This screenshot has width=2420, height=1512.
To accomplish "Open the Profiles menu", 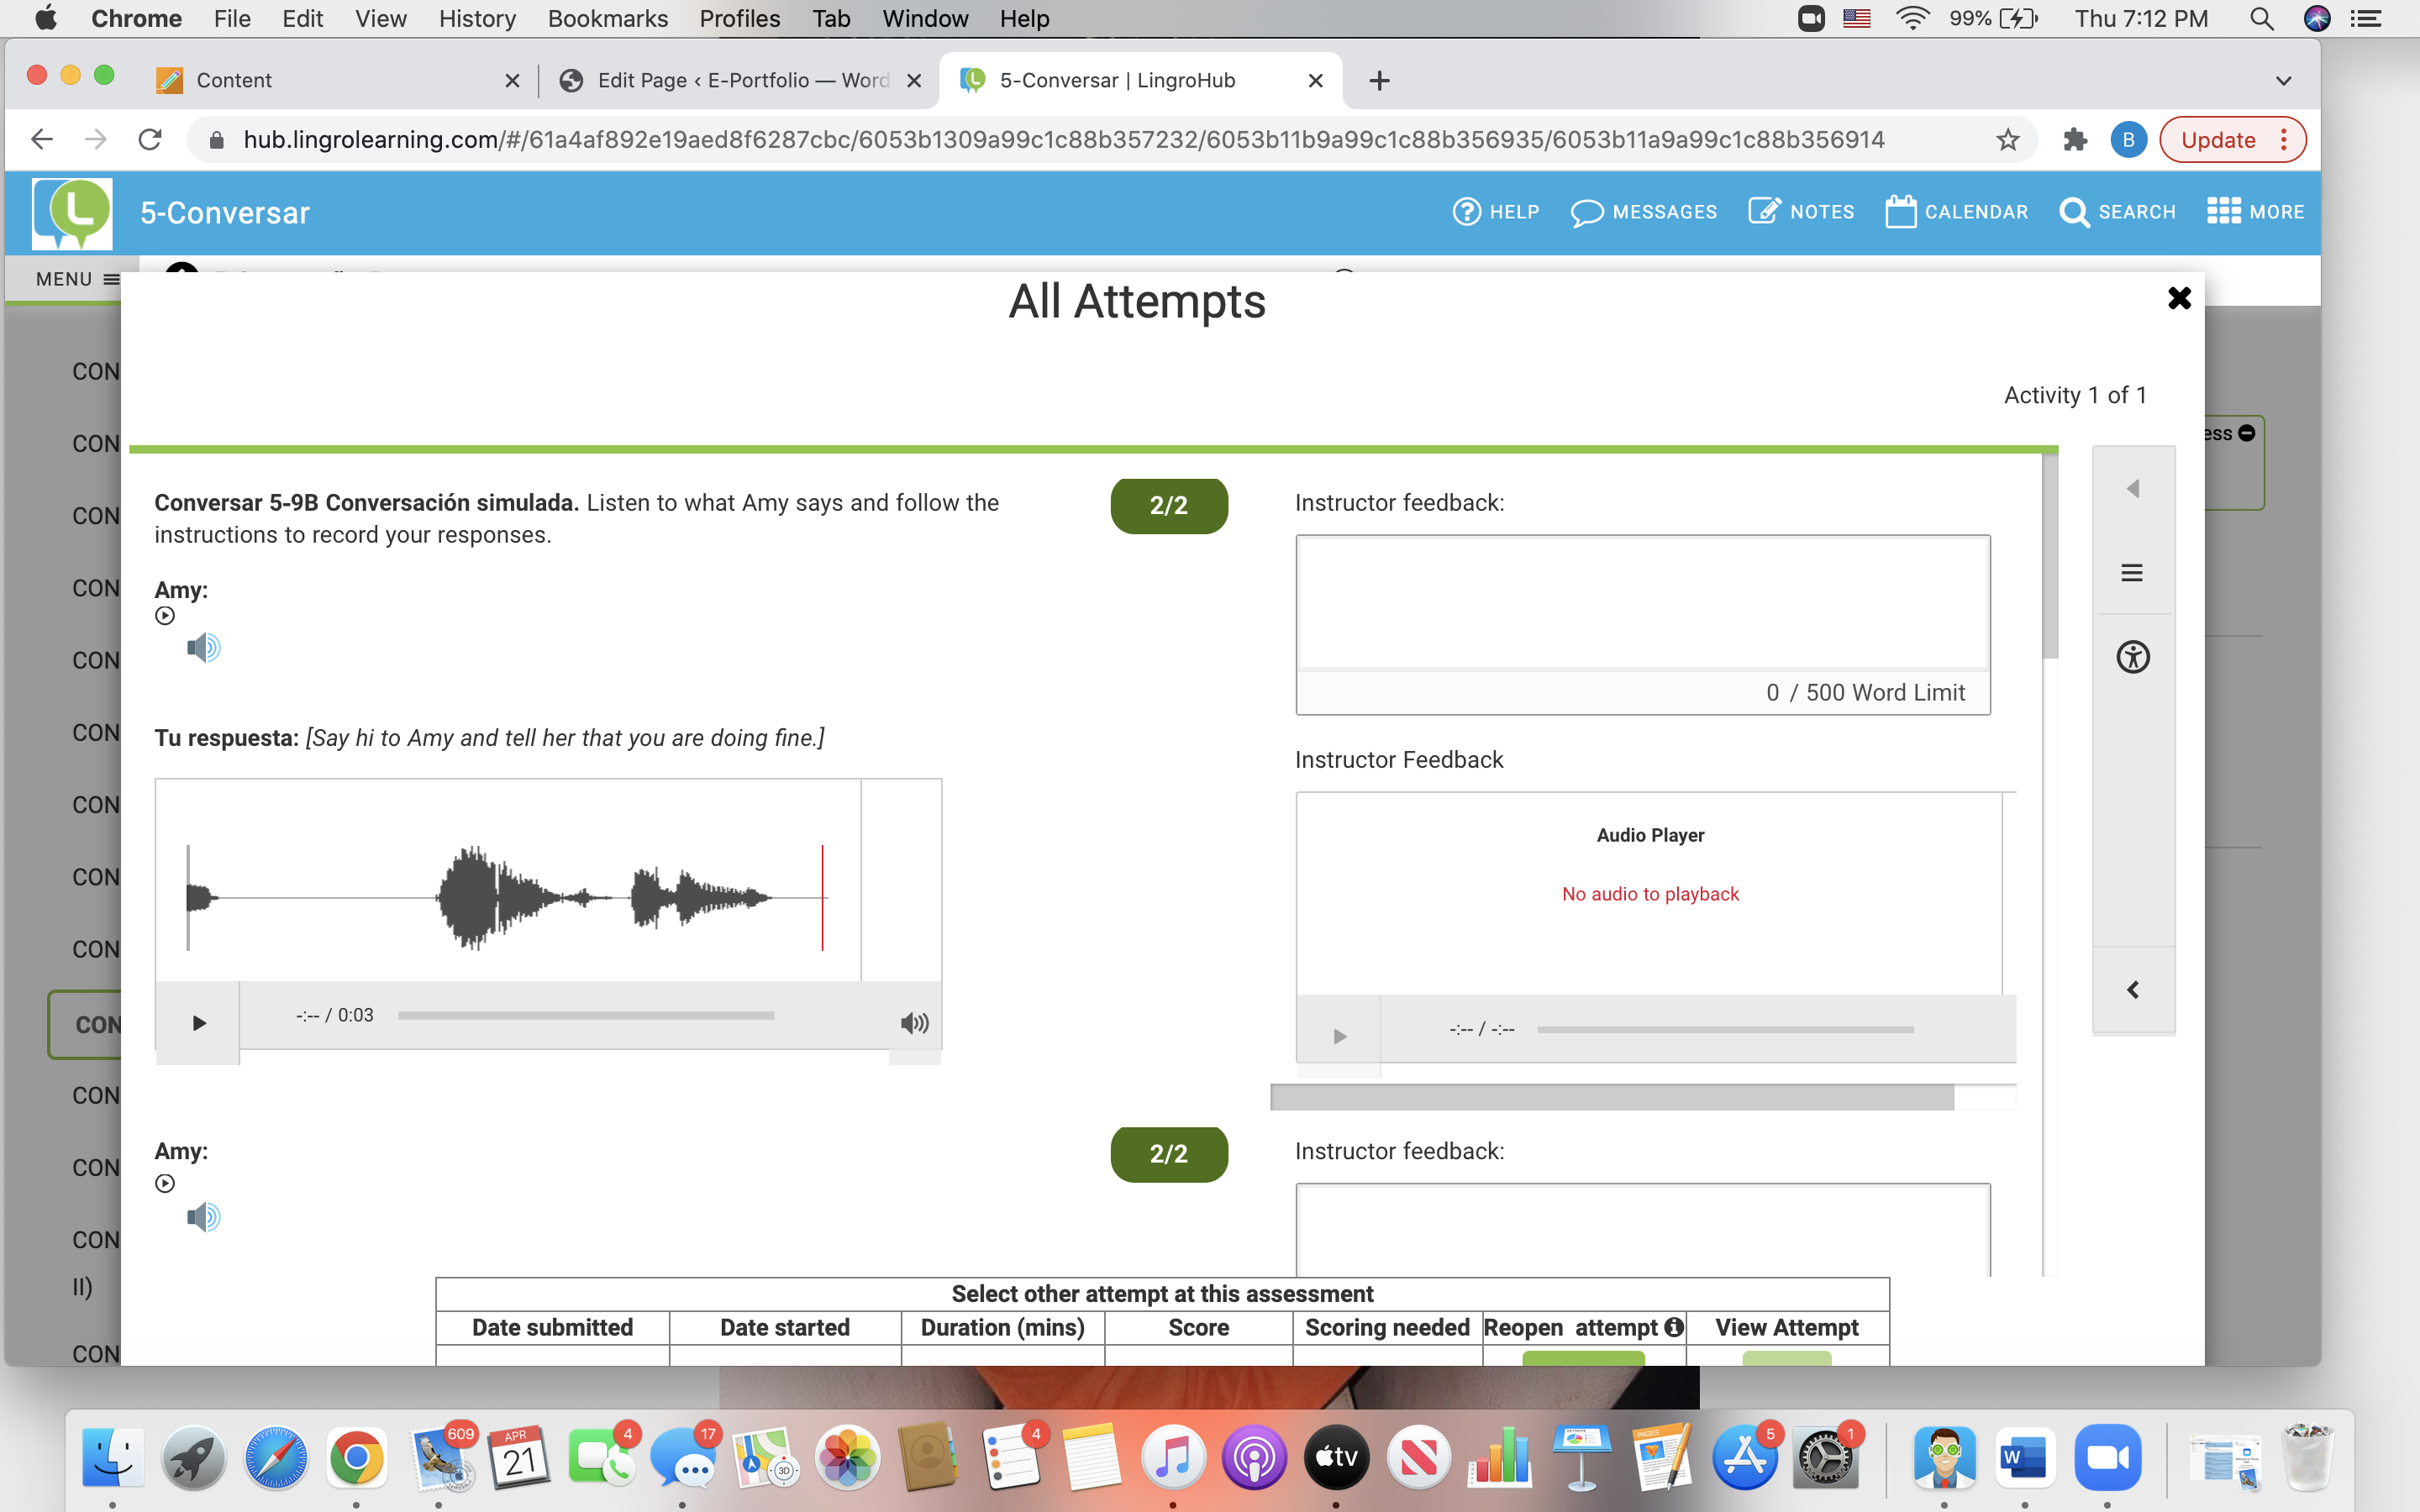I will (x=739, y=18).
